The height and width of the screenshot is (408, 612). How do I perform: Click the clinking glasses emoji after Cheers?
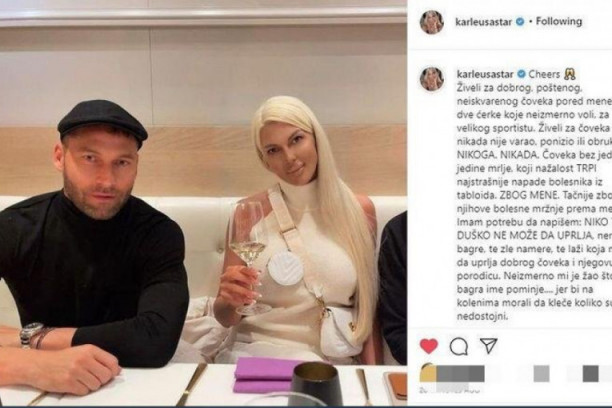(x=569, y=74)
